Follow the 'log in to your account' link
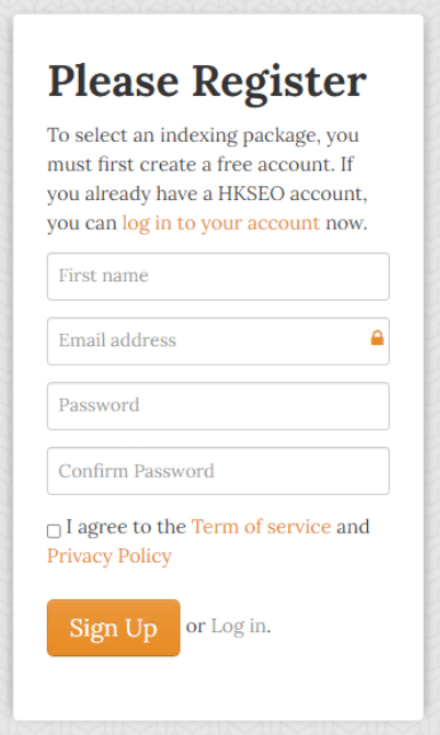Image resolution: width=440 pixels, height=735 pixels. point(221,223)
